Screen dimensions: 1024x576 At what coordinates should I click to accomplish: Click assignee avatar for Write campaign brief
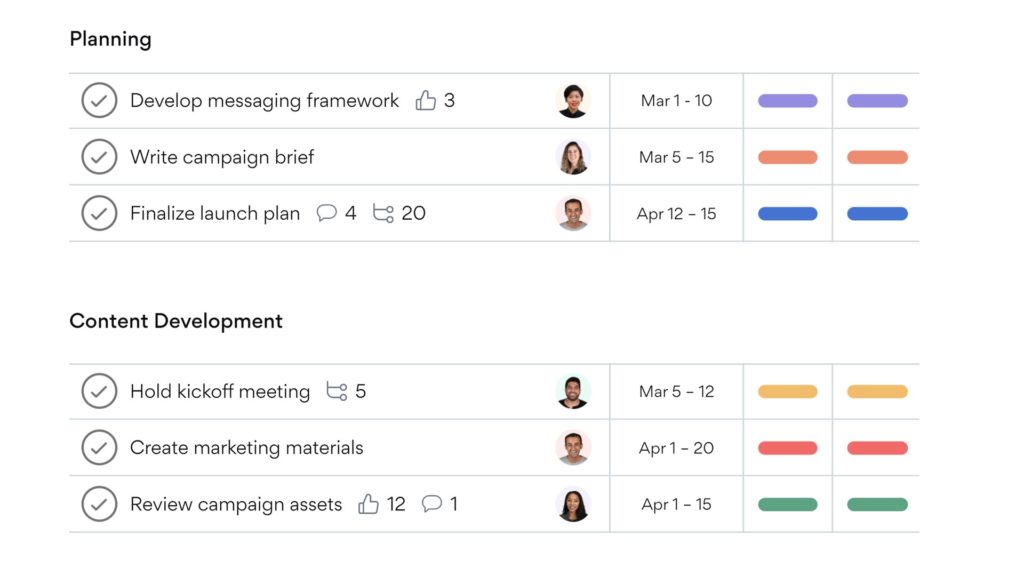pyautogui.click(x=573, y=157)
